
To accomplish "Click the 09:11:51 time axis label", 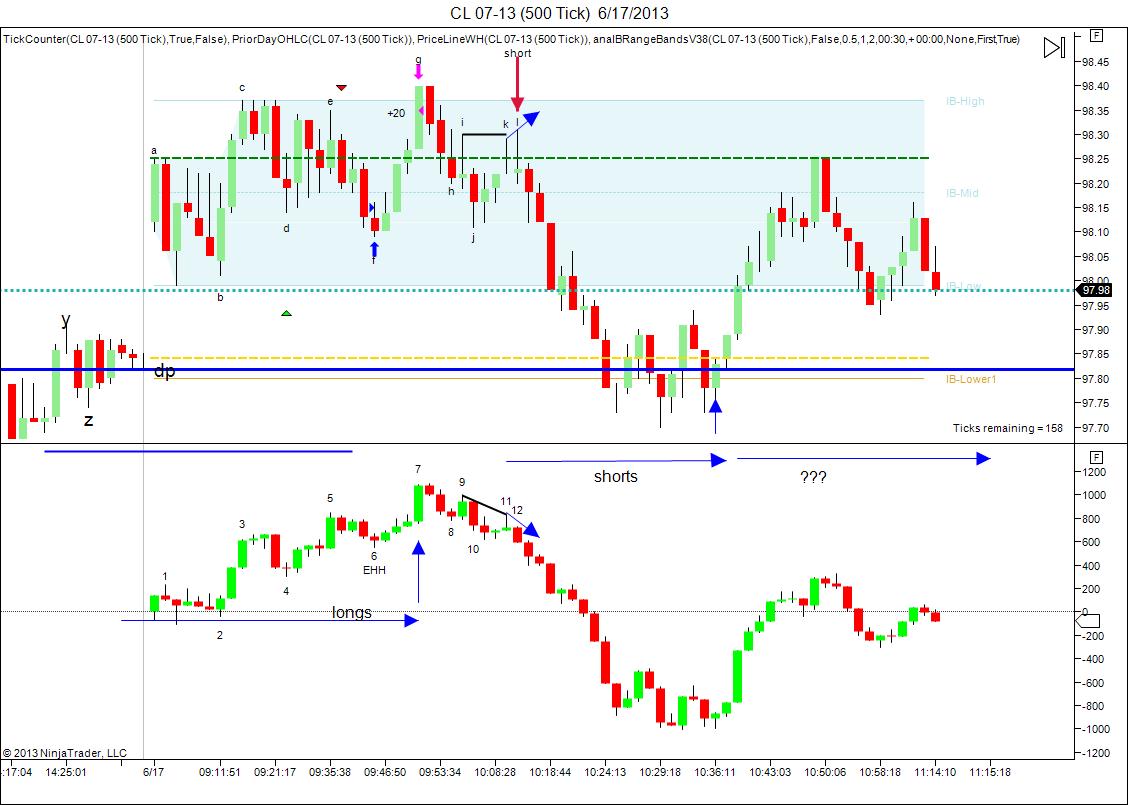I will pos(219,772).
